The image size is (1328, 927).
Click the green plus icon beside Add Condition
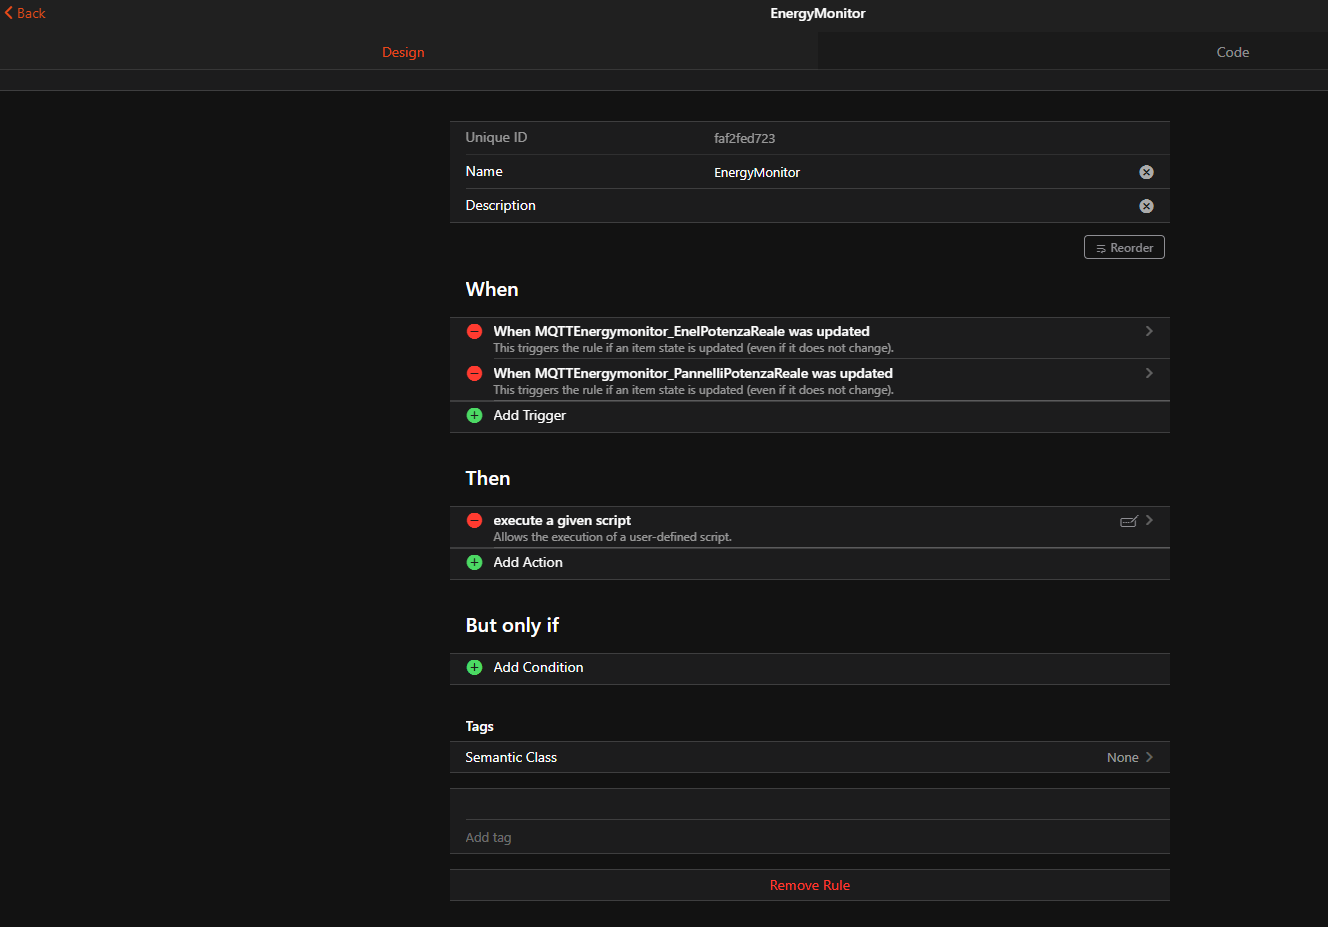[474, 667]
